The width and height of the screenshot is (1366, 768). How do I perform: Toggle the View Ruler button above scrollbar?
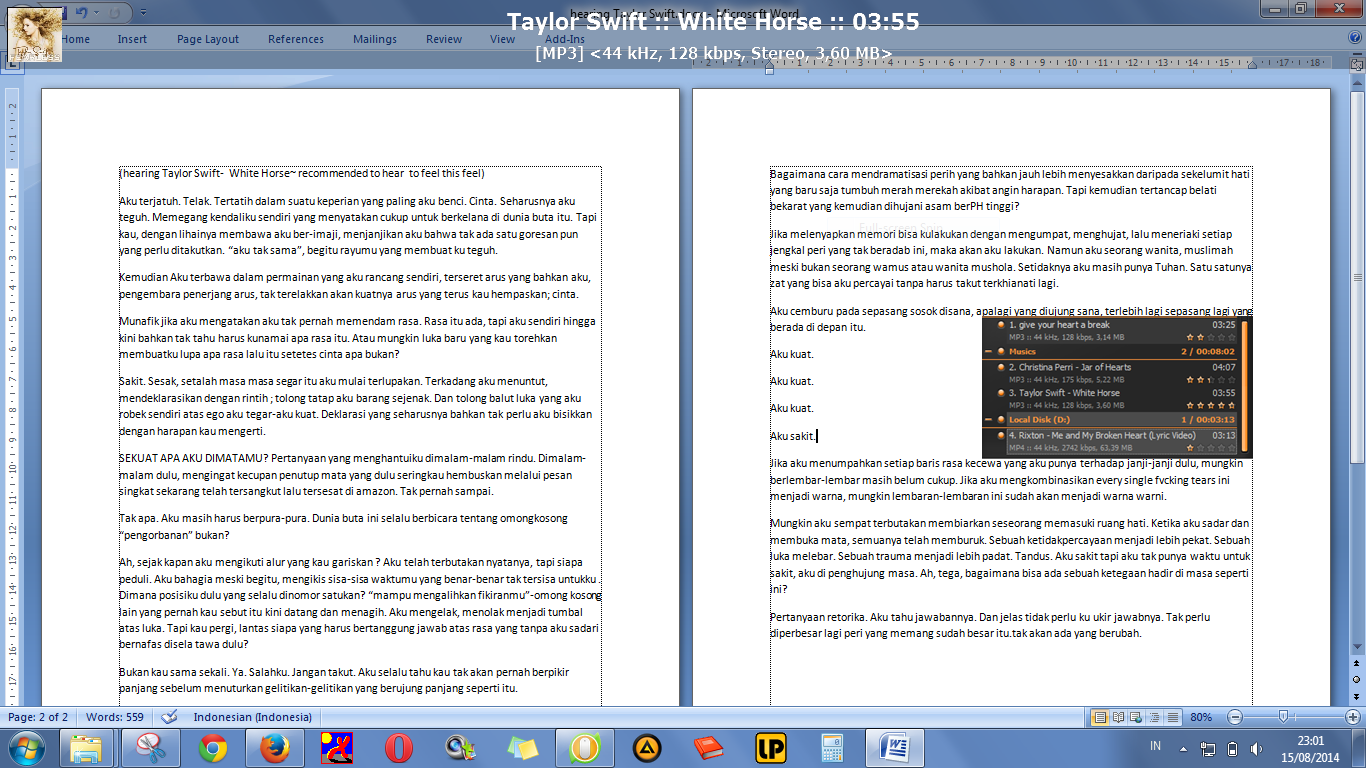(x=1356, y=63)
